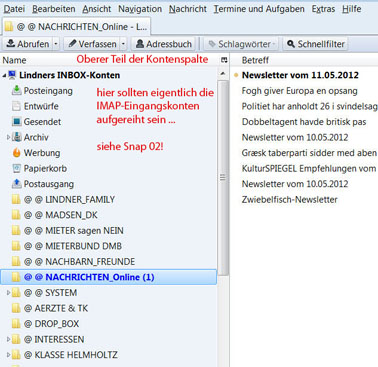Open the Verfassen dropdown arrow

[123, 44]
